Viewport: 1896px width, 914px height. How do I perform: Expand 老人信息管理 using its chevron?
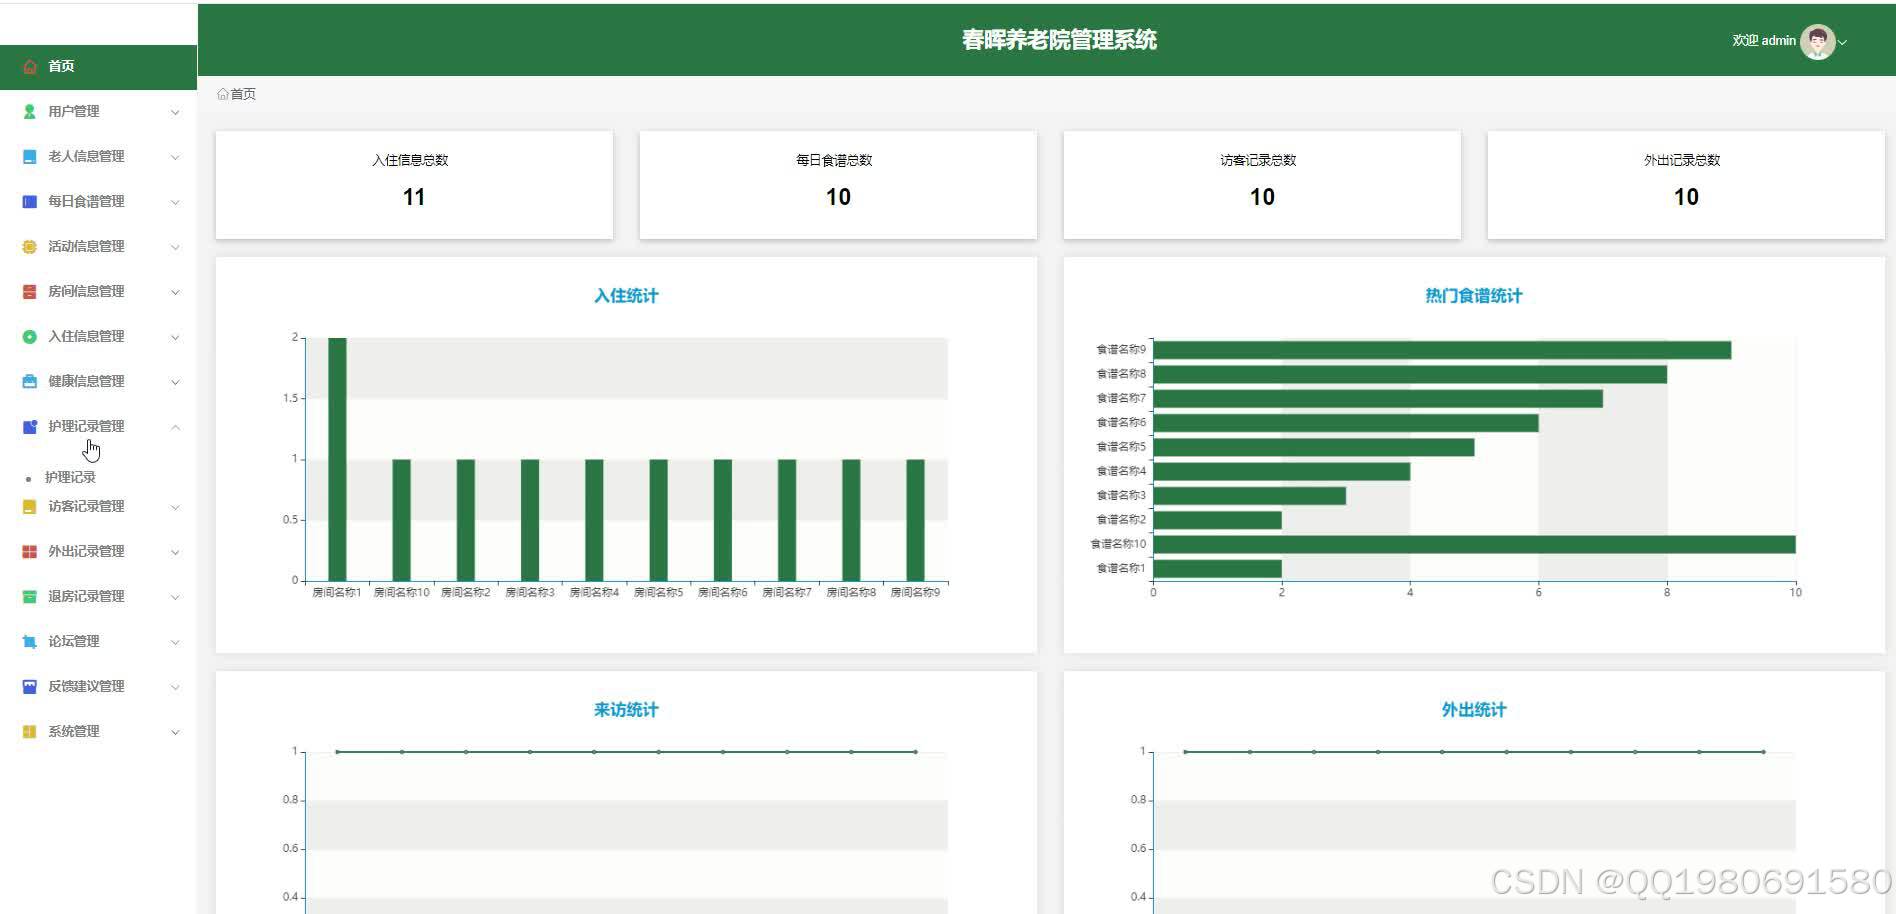(175, 157)
